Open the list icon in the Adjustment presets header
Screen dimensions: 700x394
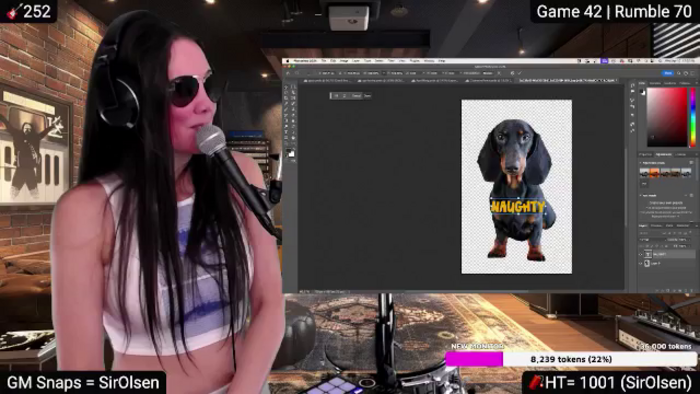pos(691,162)
